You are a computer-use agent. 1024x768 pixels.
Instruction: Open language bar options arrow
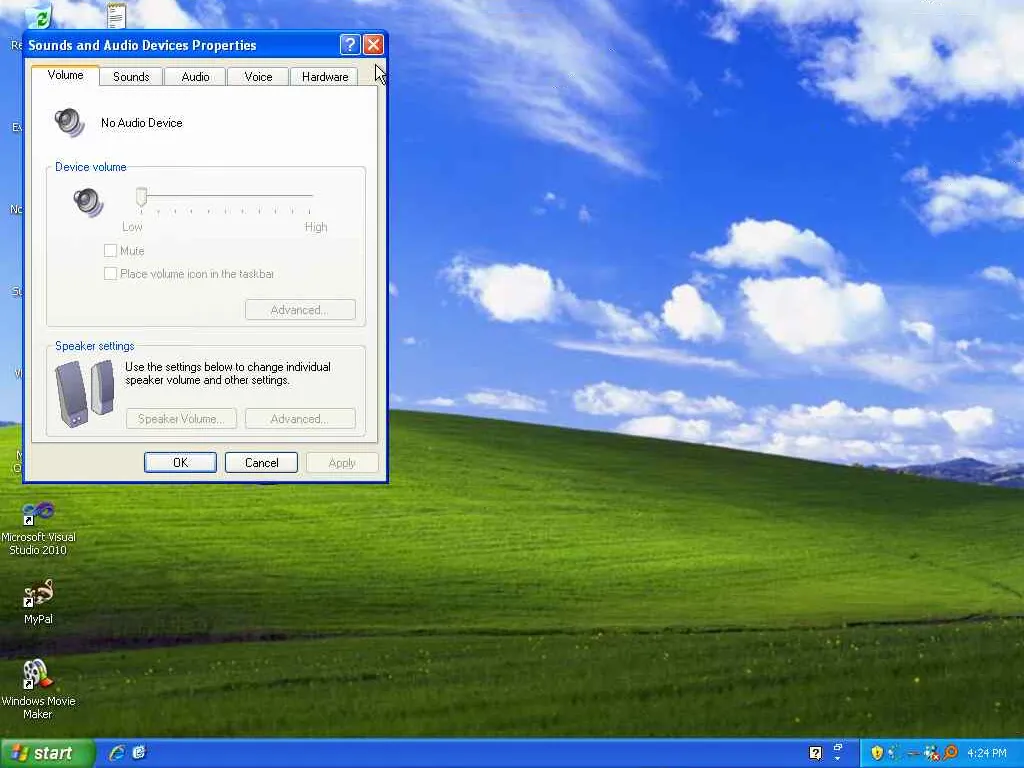(838, 759)
